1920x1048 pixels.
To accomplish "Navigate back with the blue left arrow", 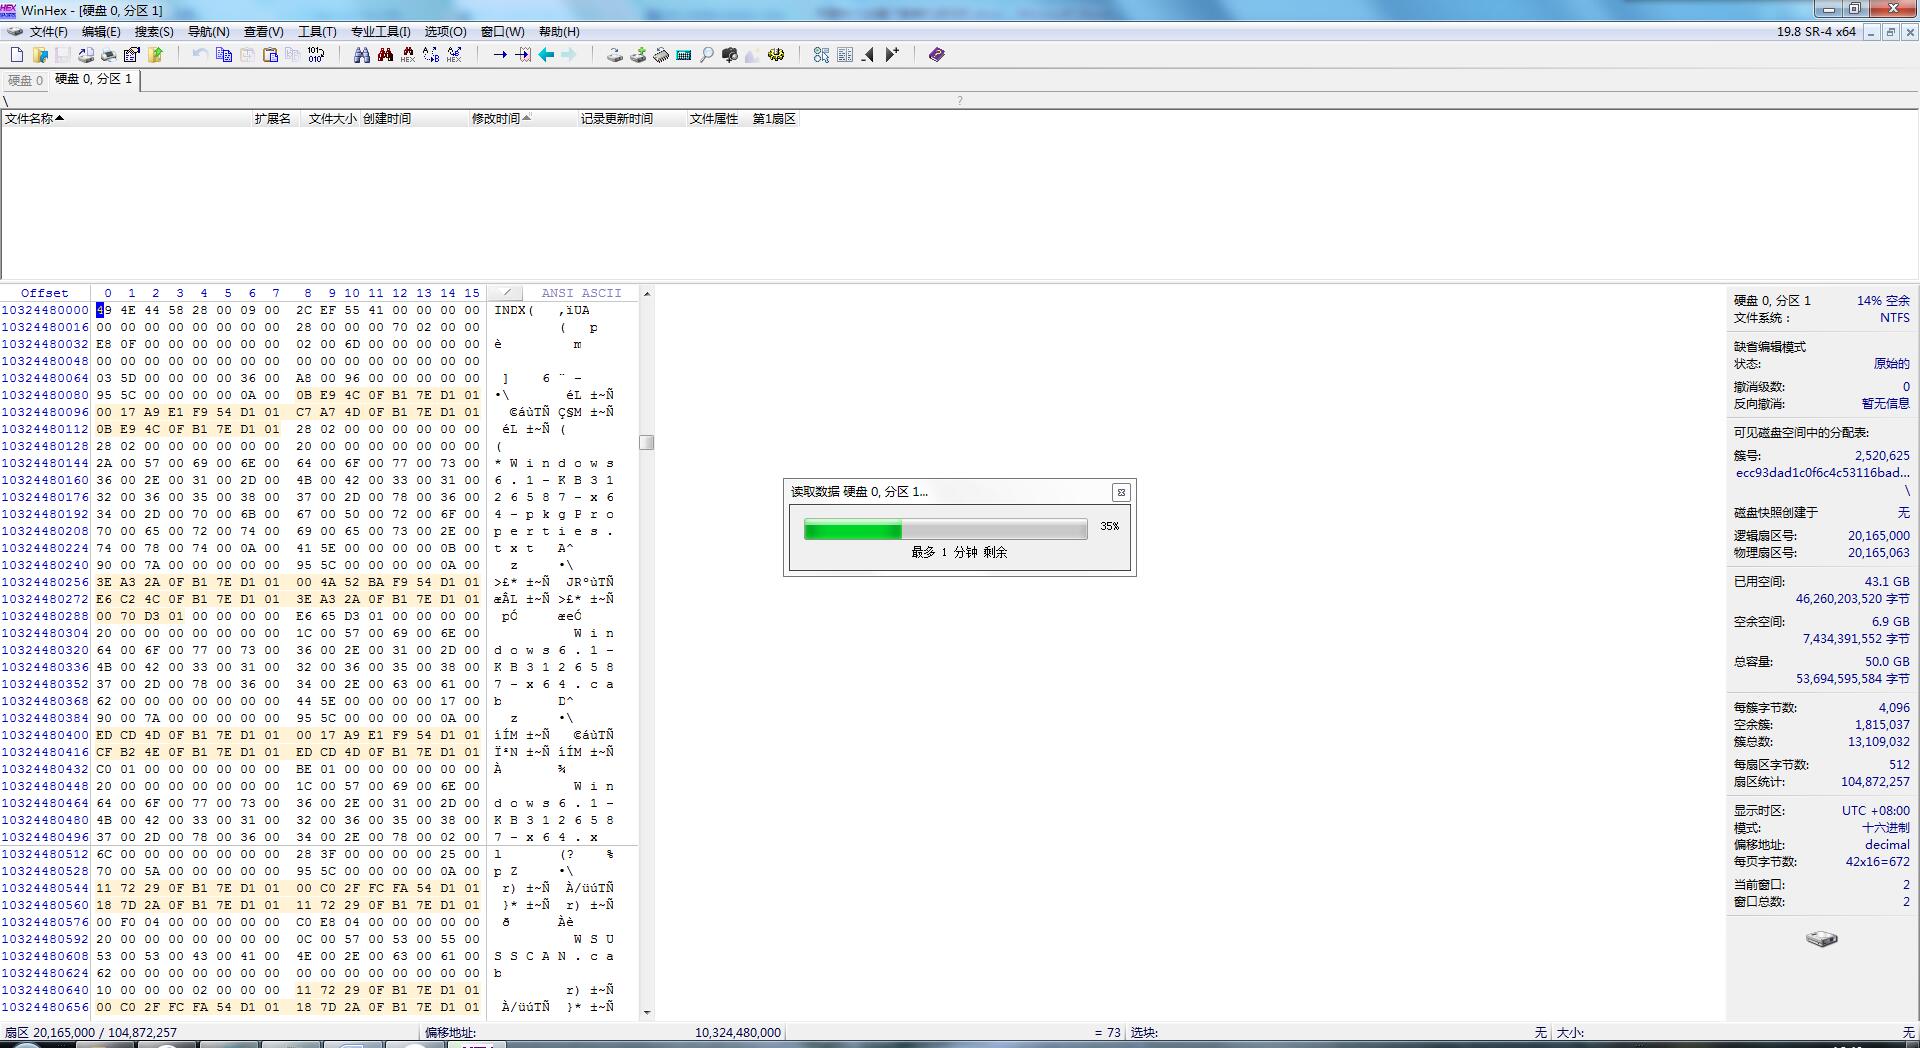I will click(x=546, y=55).
